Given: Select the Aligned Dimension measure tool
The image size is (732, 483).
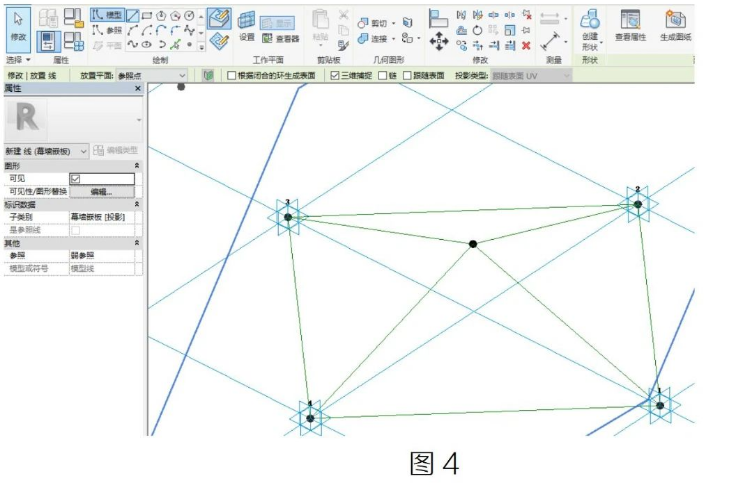Looking at the screenshot, I should pos(550,41).
